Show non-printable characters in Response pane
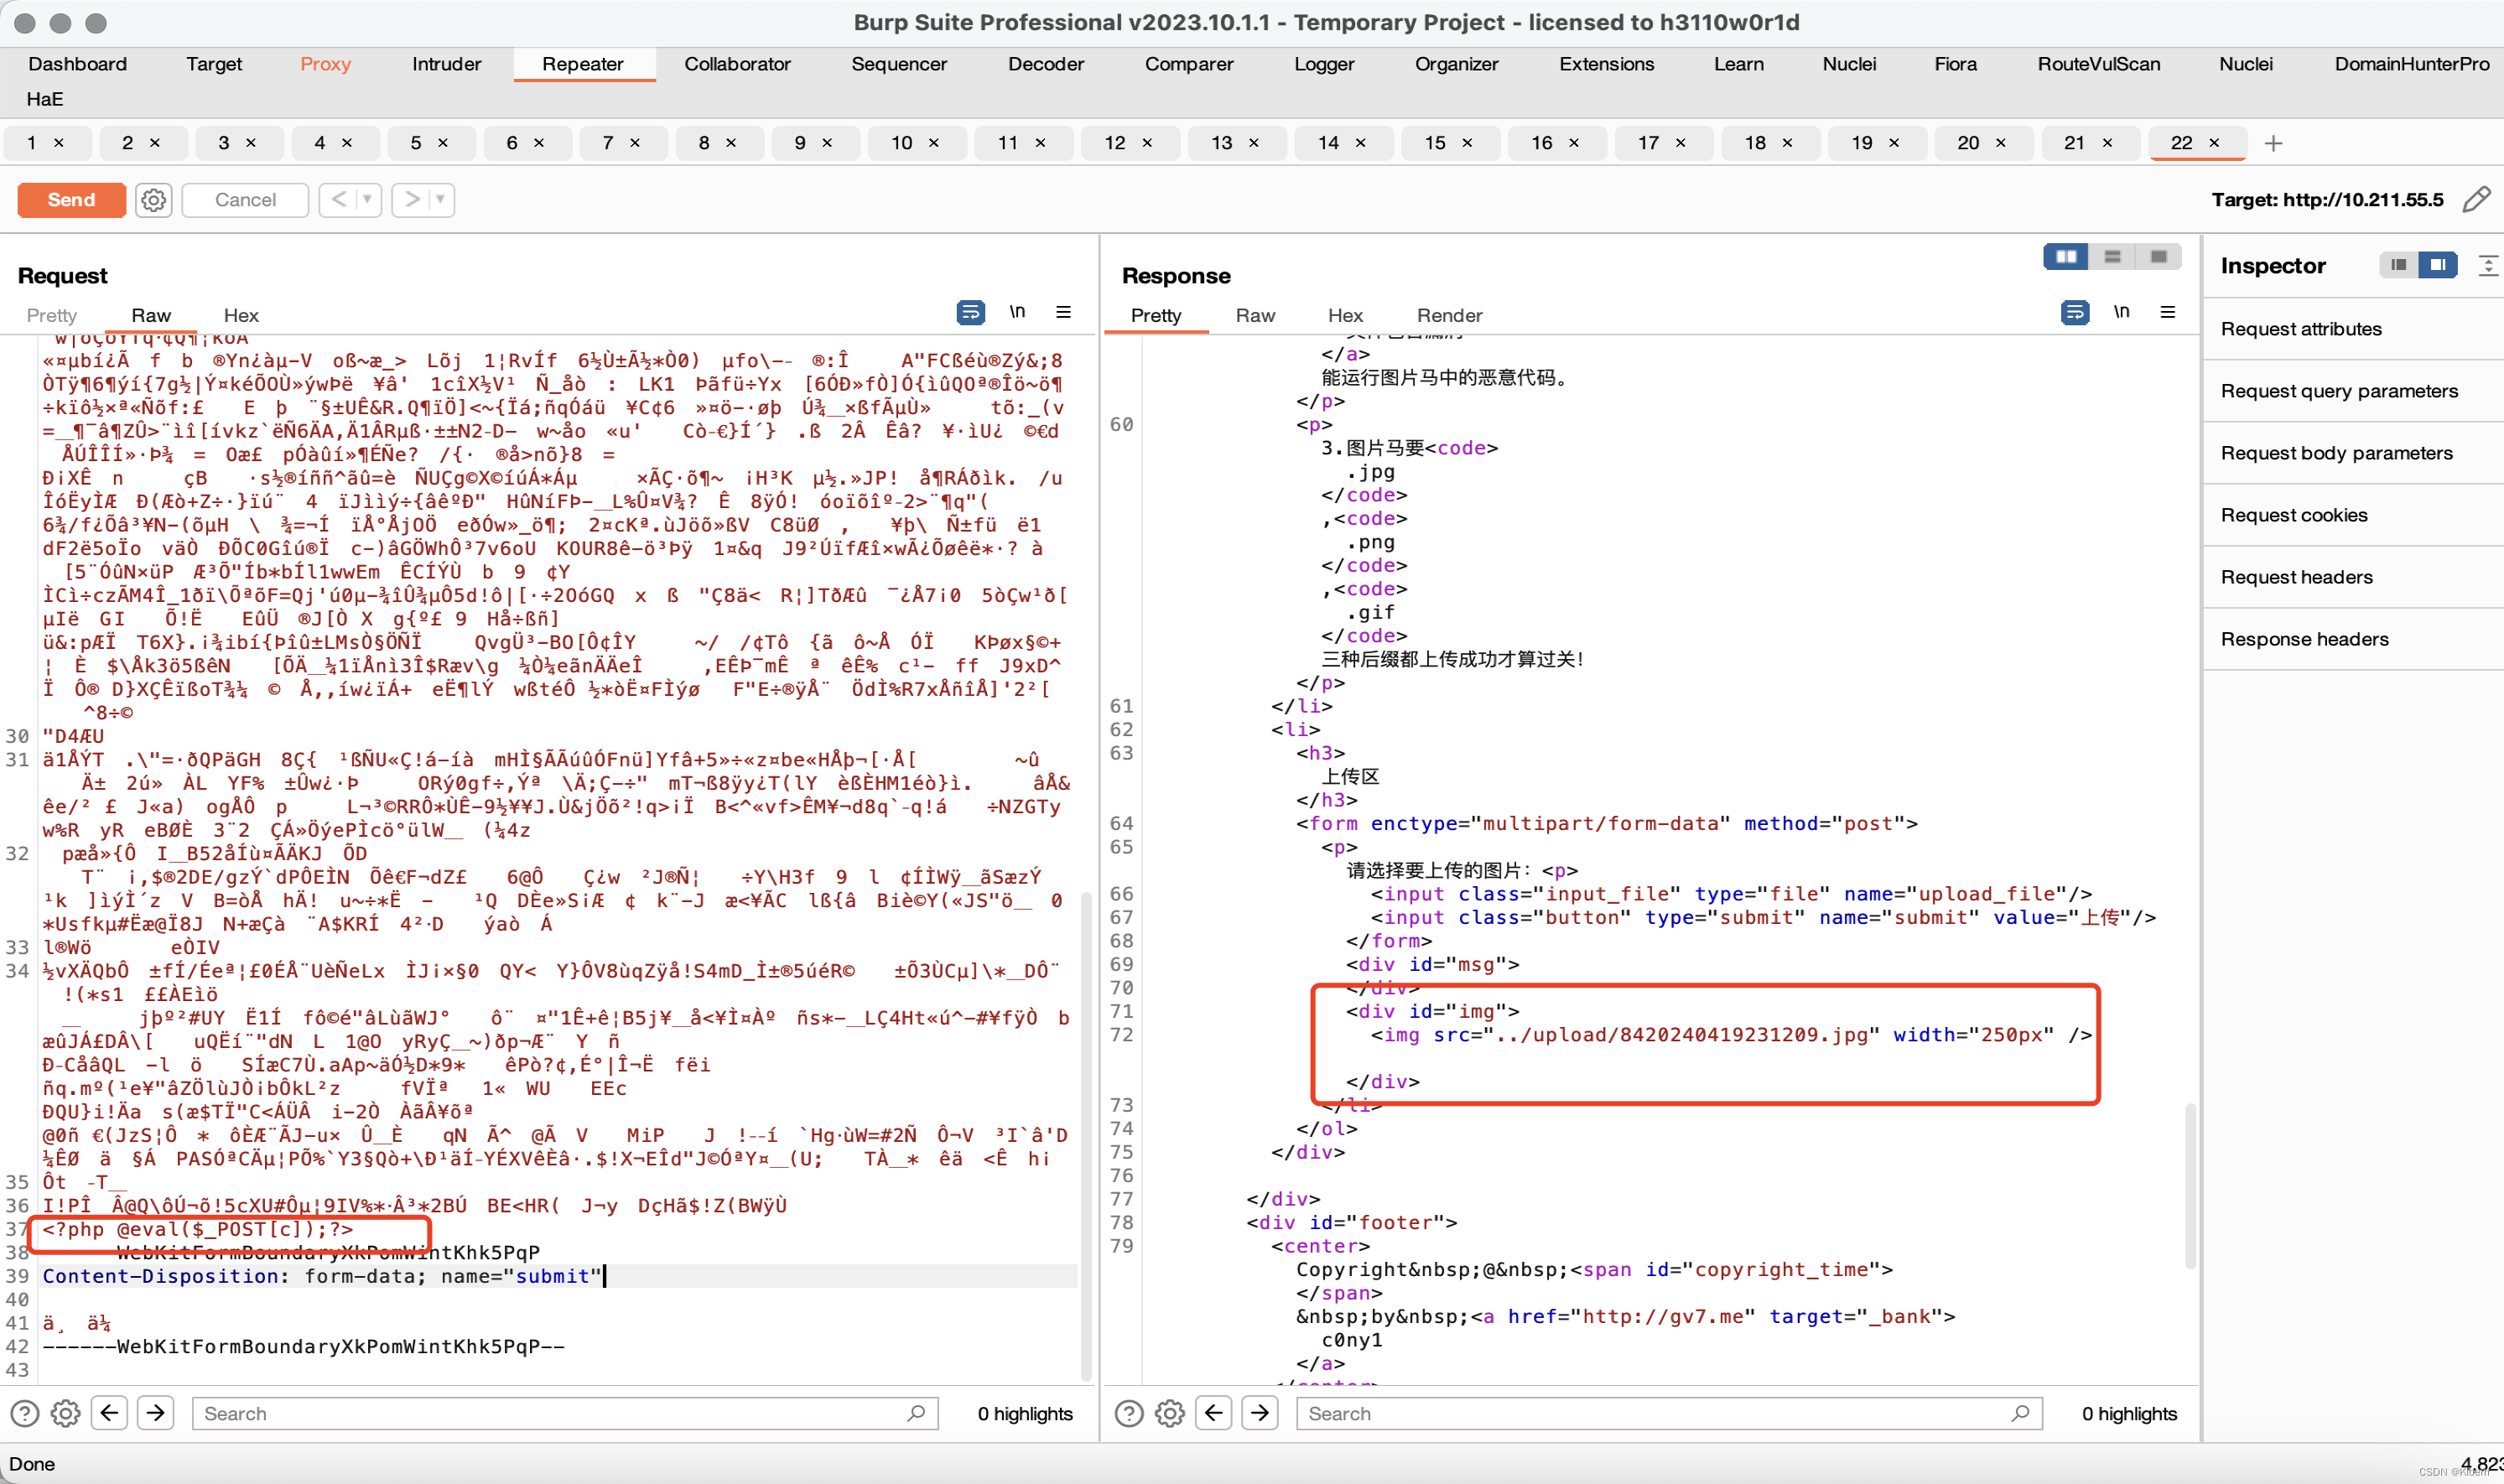 (2121, 313)
